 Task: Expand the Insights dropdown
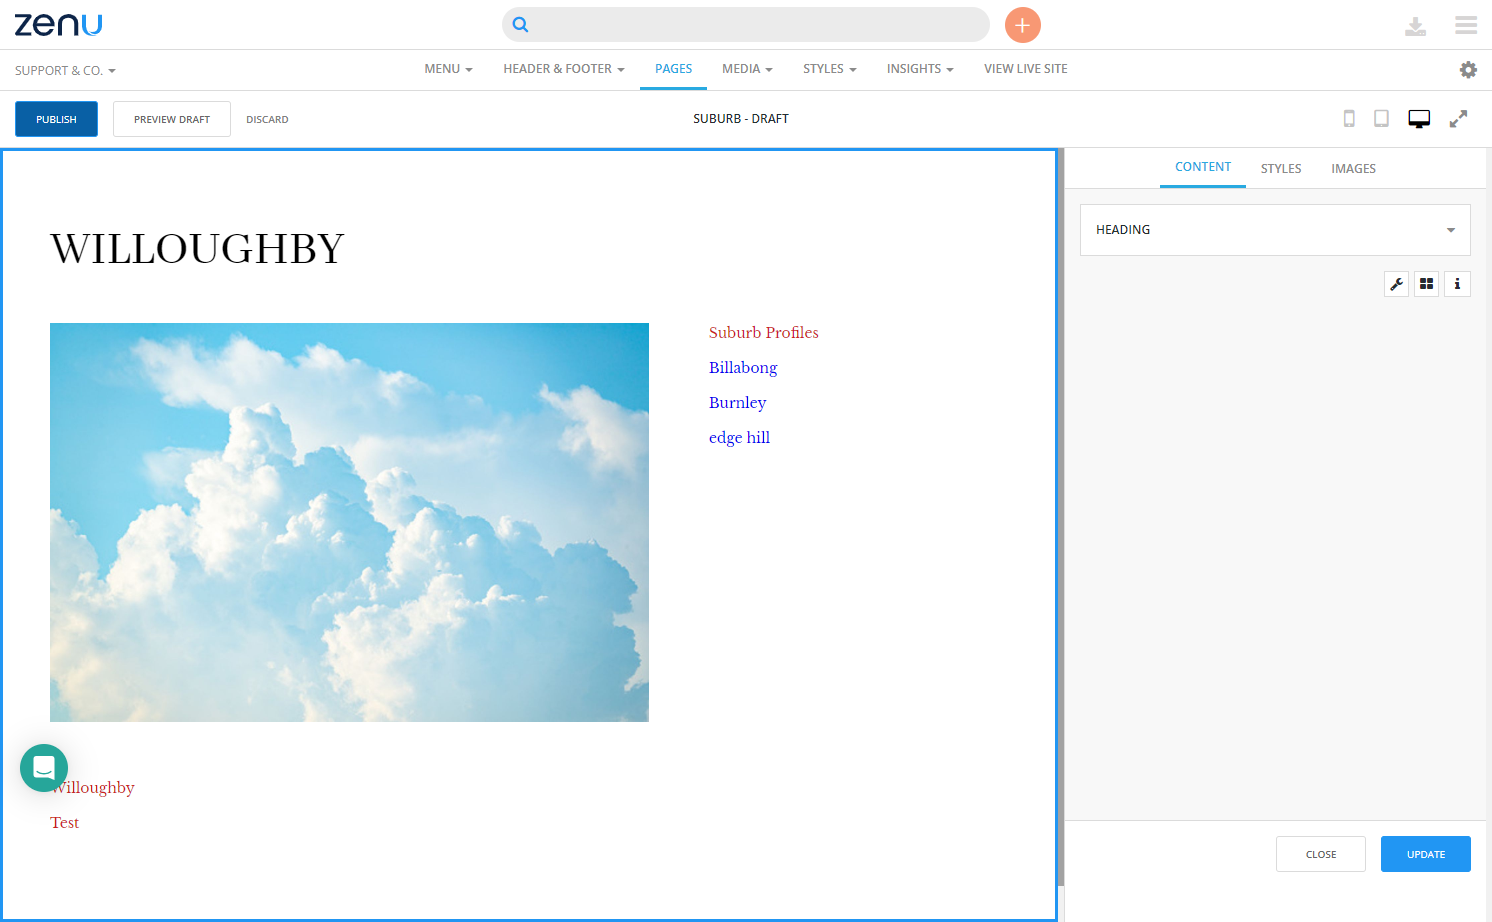920,69
